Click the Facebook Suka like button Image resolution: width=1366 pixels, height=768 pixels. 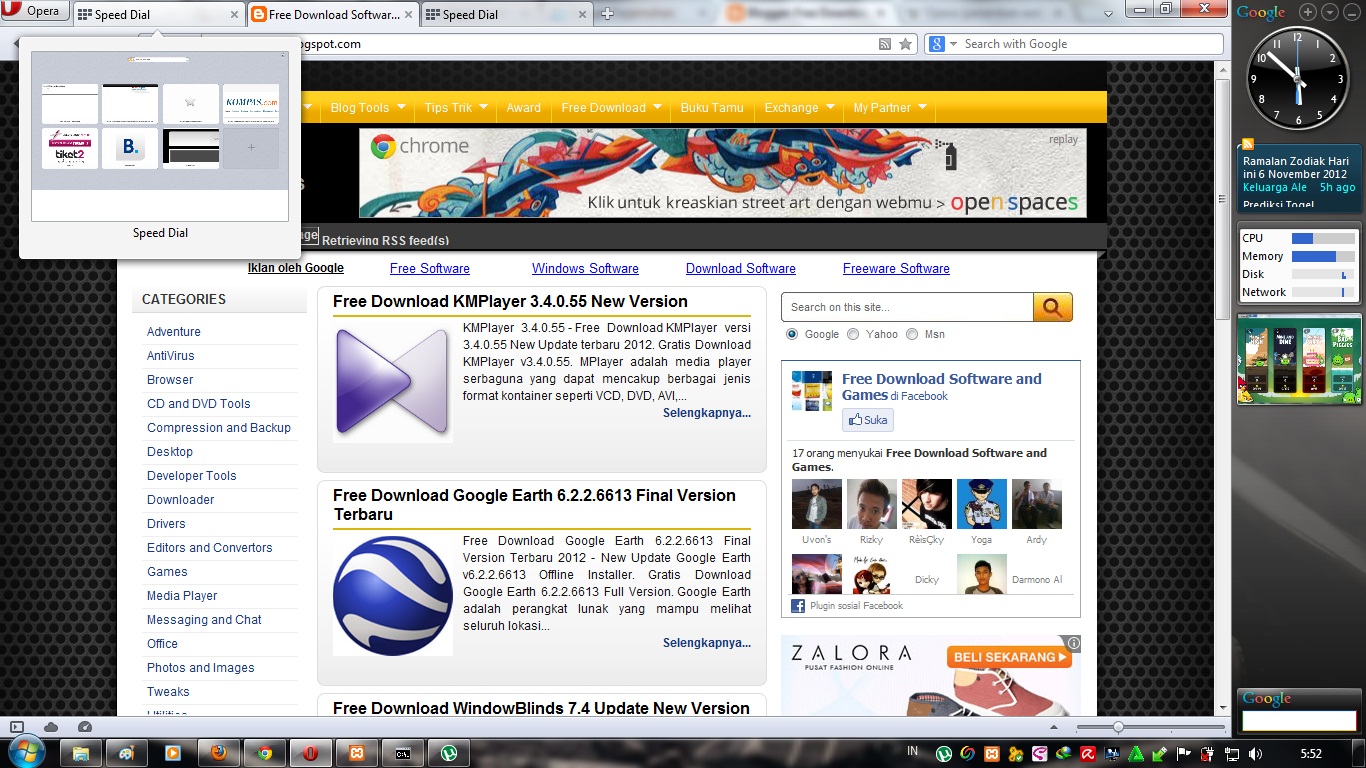(x=867, y=420)
